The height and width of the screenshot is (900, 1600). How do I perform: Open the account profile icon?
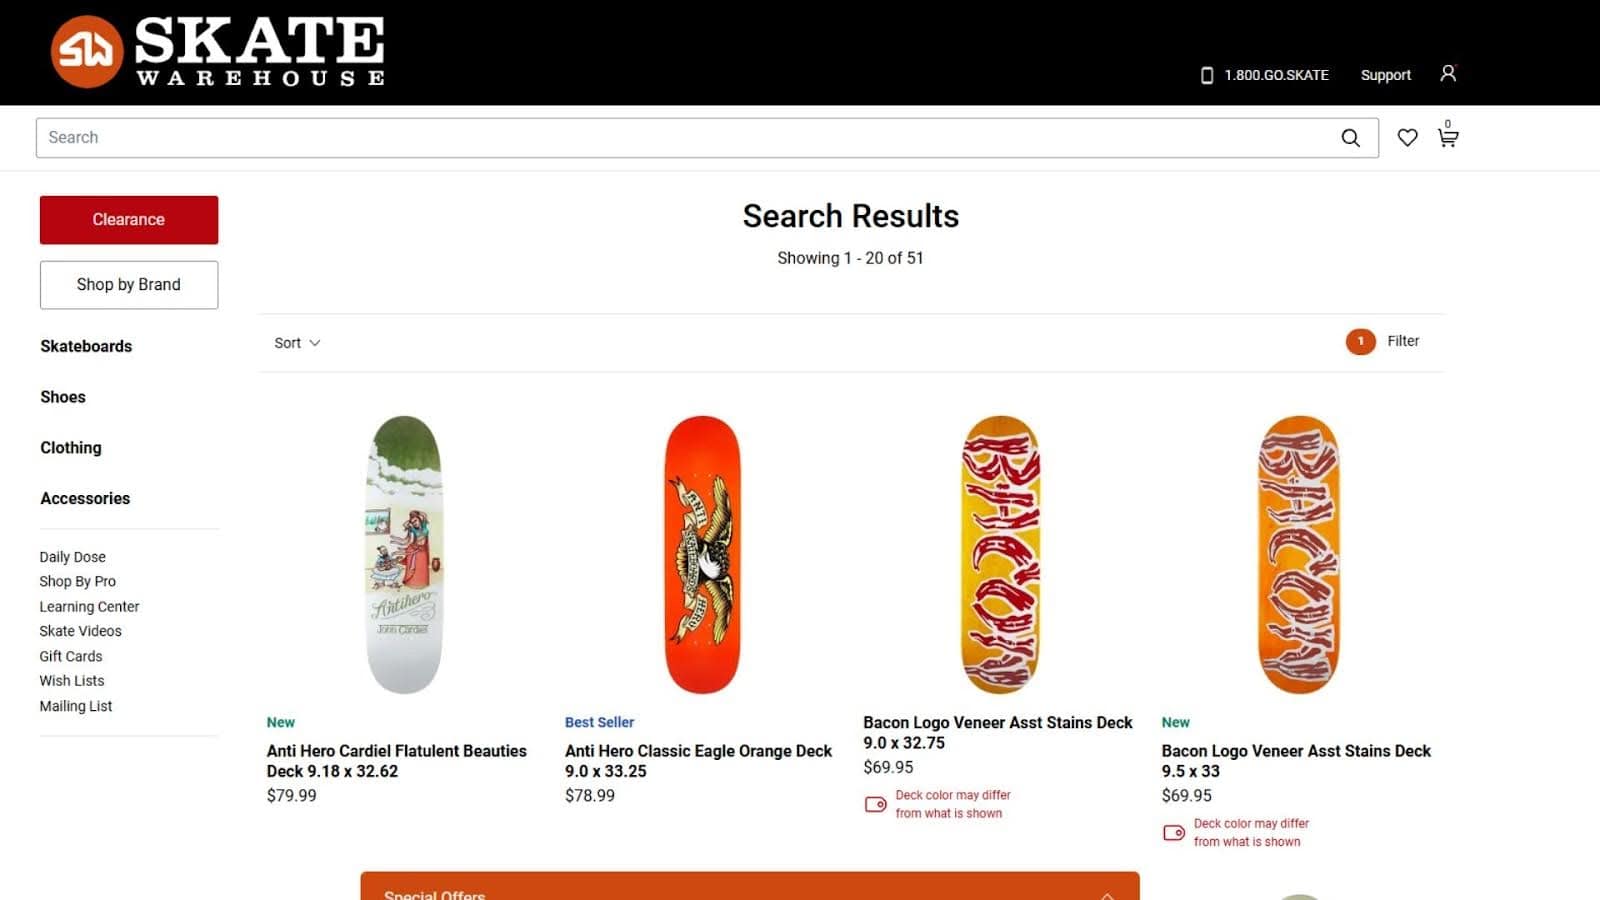pos(1449,73)
